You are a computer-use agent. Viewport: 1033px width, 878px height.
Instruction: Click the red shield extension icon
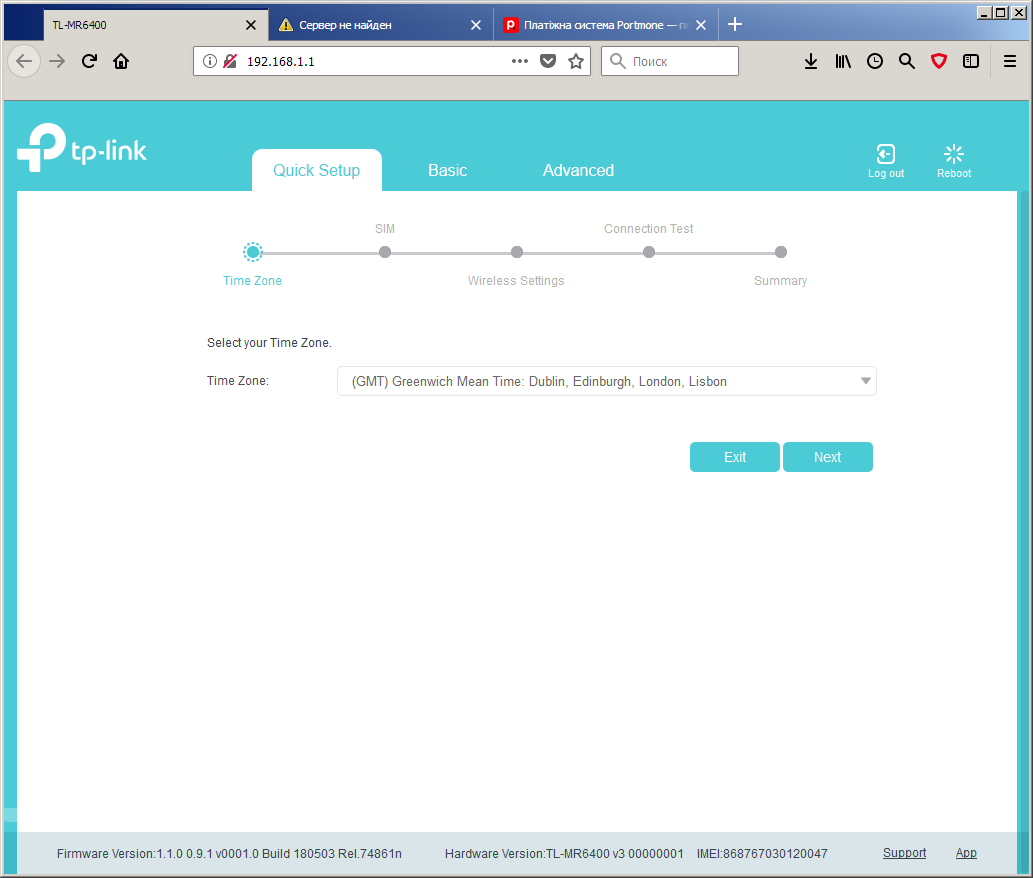coord(939,61)
